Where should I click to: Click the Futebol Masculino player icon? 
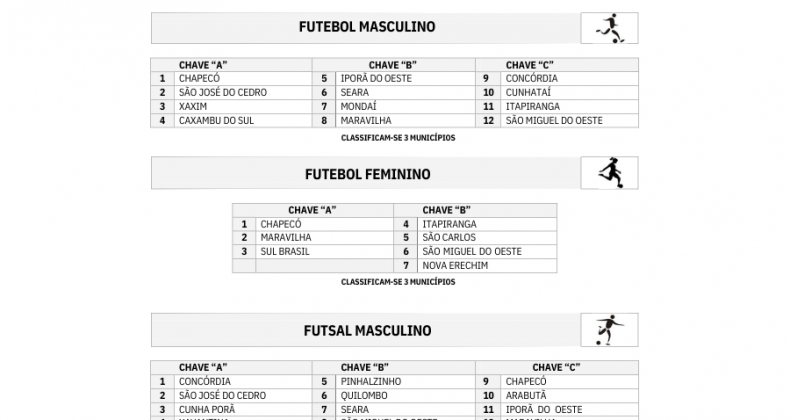[x=610, y=28]
